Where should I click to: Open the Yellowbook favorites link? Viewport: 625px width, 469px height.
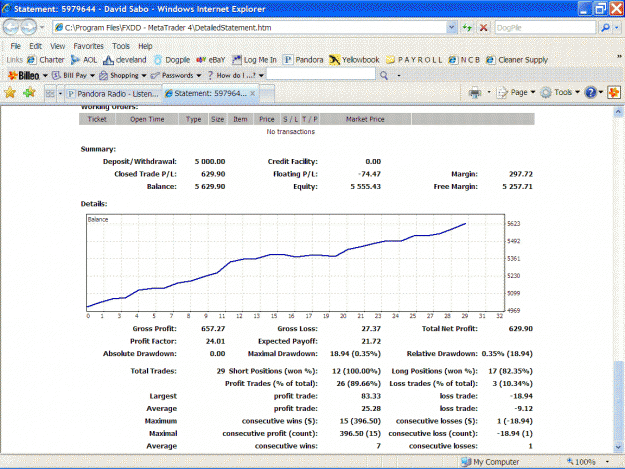354,60
